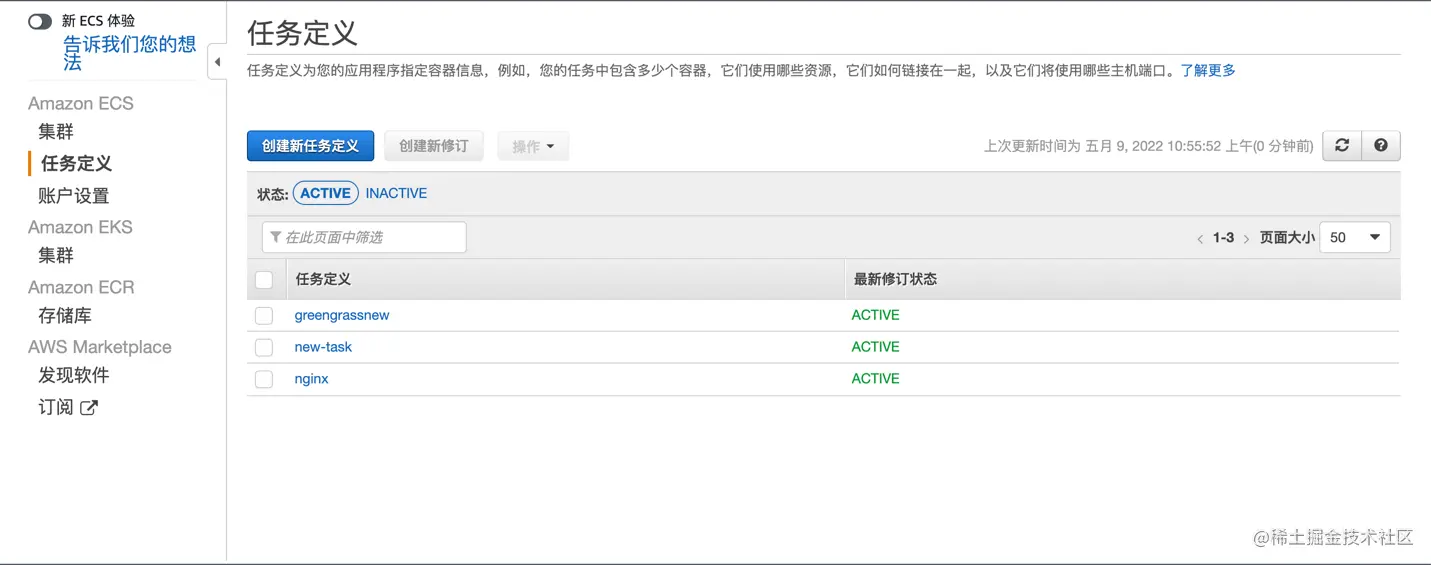Image resolution: width=1431 pixels, height=565 pixels.
Task: Click the 创建新任务定义 button
Action: coord(310,146)
